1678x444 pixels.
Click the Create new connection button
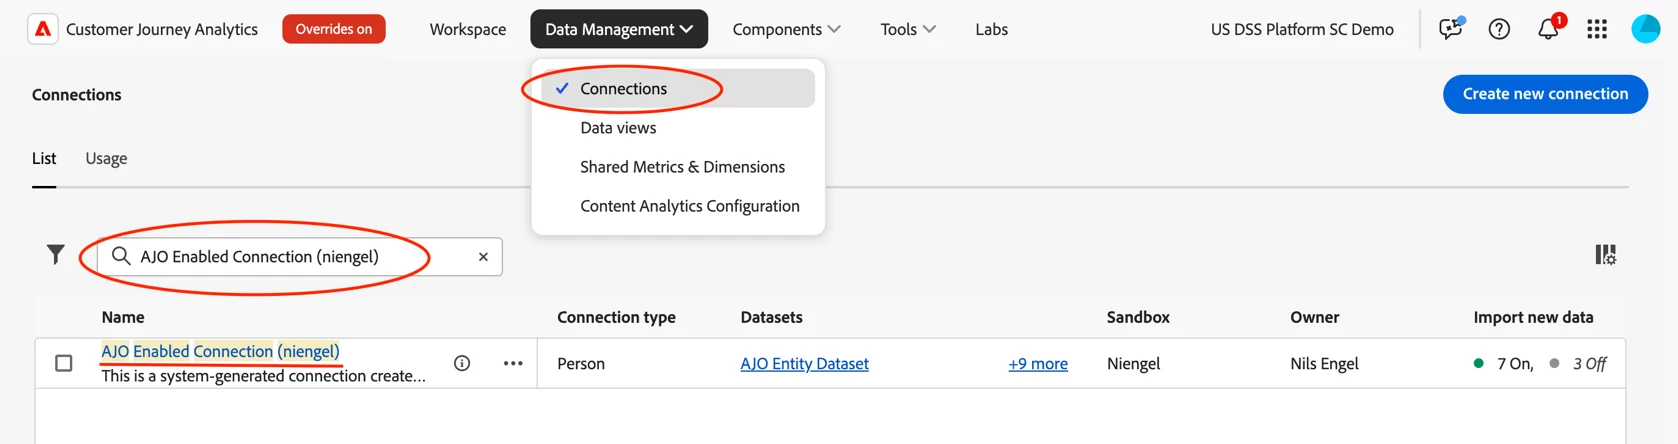coord(1545,94)
